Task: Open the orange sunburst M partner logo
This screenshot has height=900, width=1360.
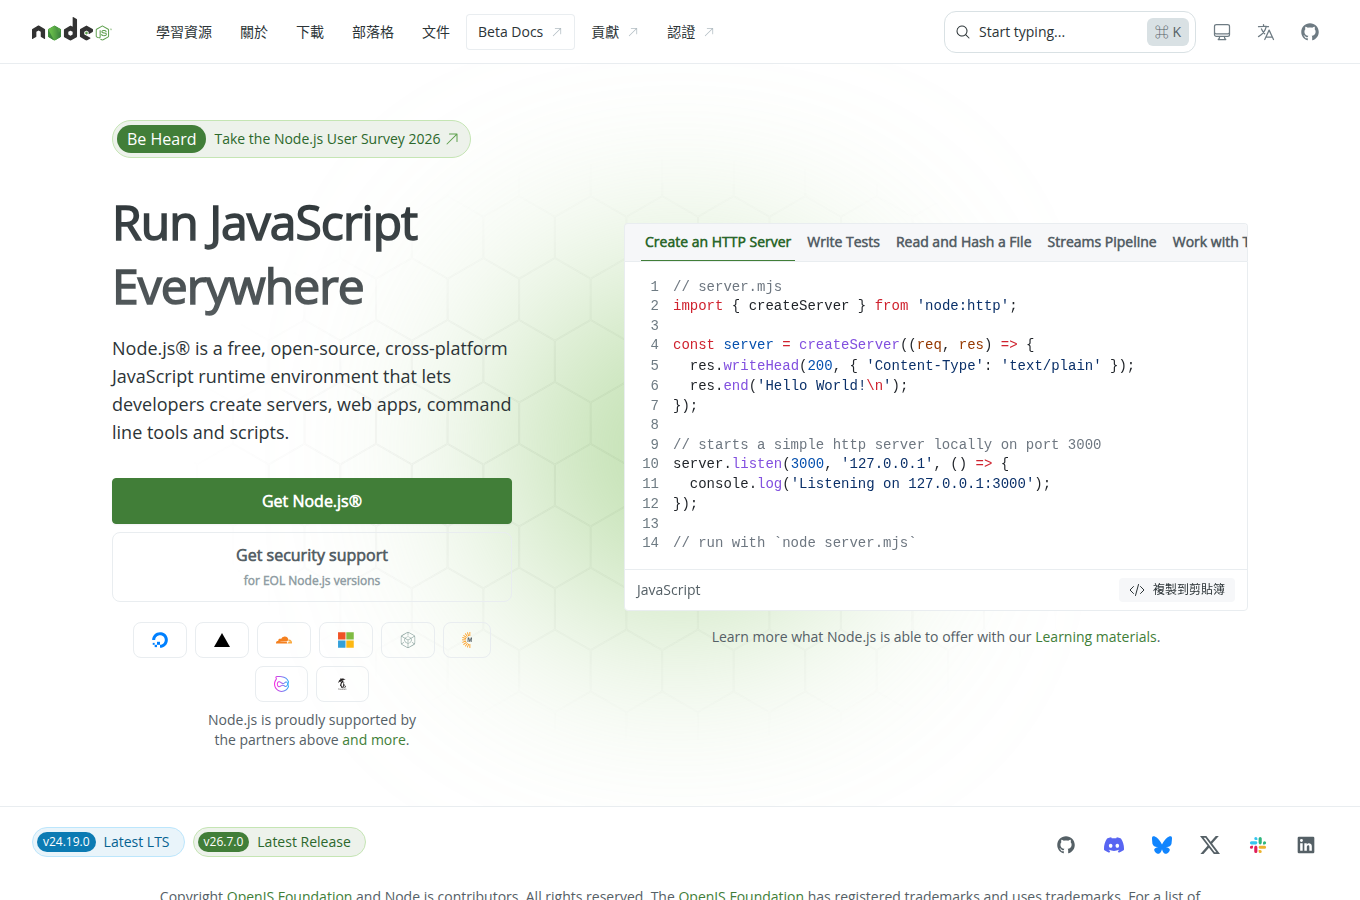Action: [467, 640]
